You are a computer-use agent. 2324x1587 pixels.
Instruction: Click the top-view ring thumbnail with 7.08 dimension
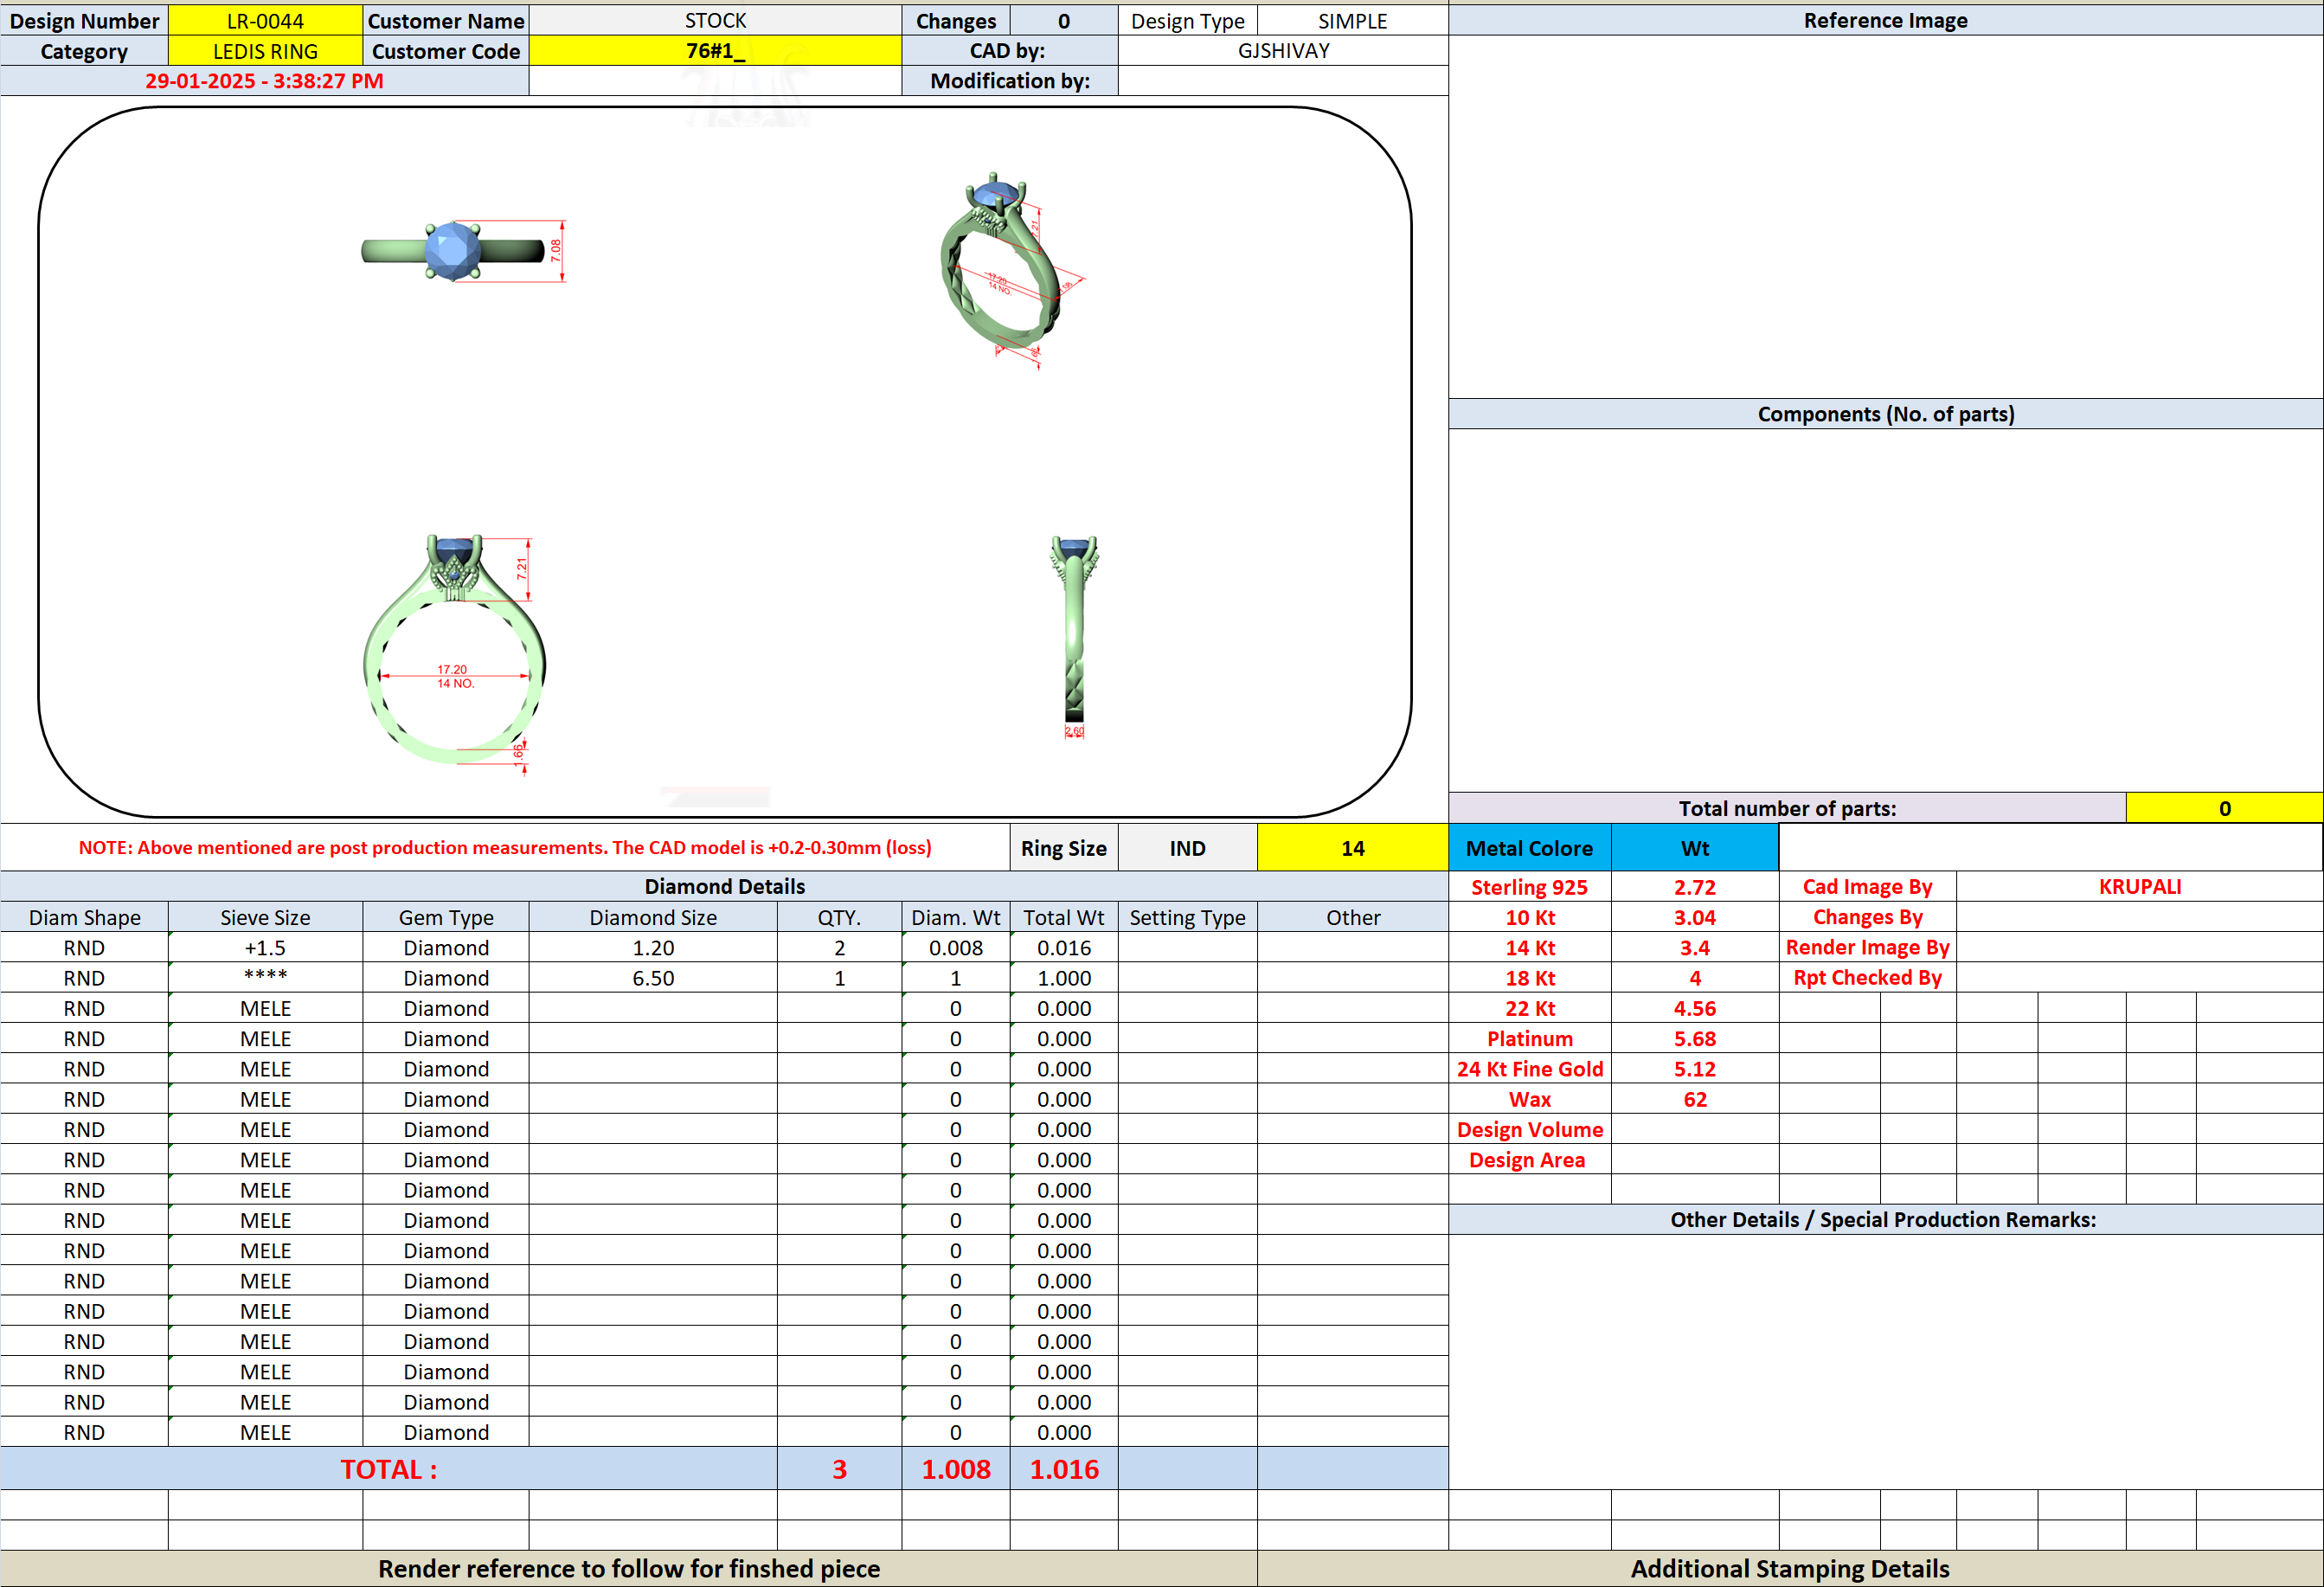tap(463, 250)
